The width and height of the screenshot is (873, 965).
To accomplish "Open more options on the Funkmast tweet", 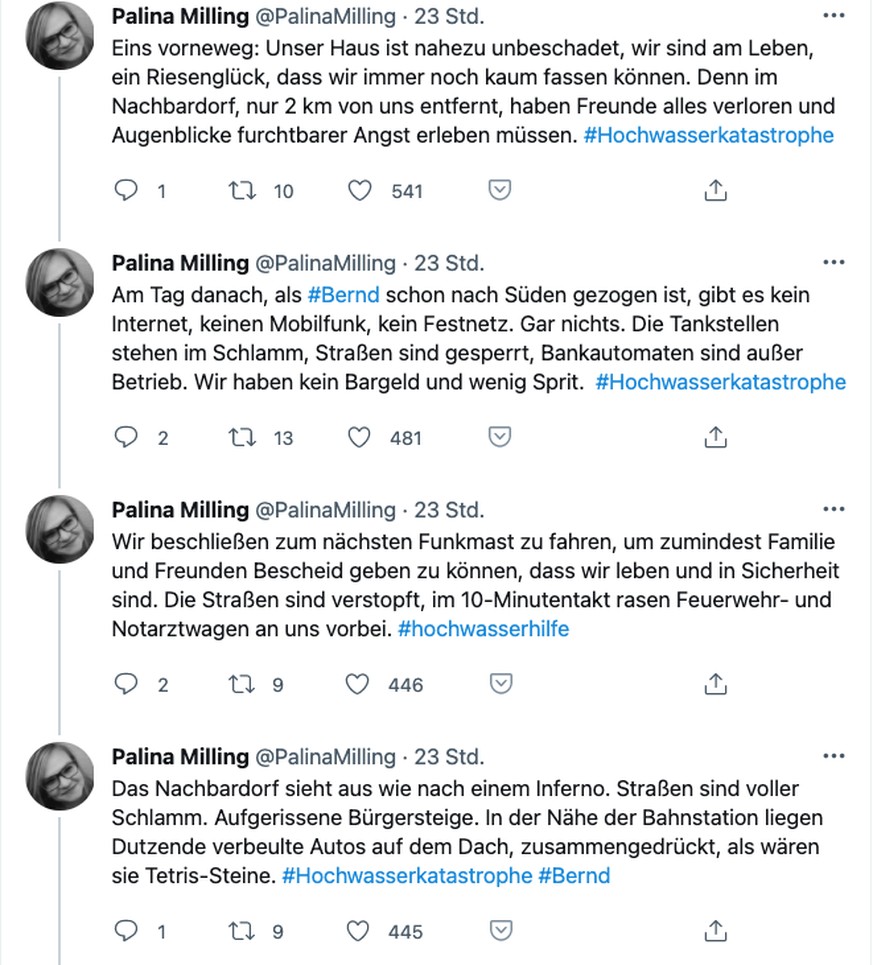I will [x=834, y=510].
